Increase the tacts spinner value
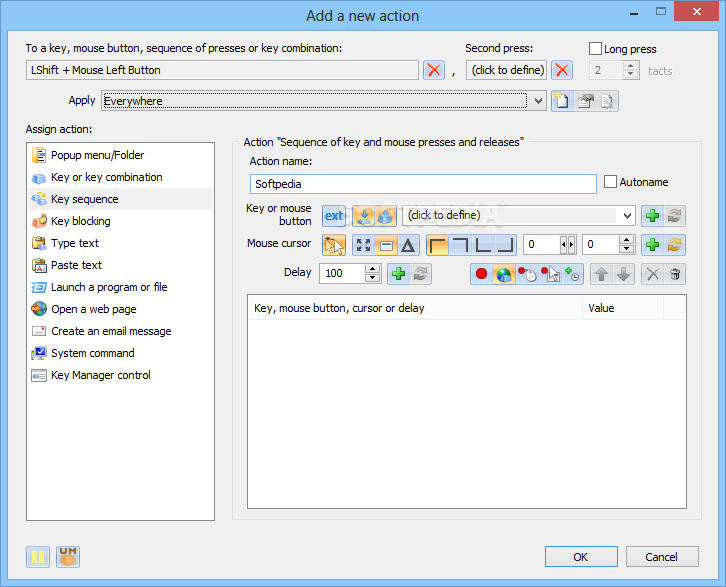This screenshot has width=726, height=587. point(630,66)
